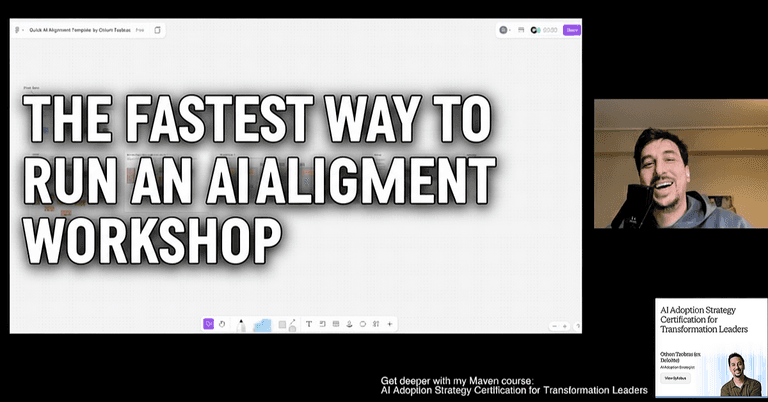Select the Hand tool
The image size is (768, 402).
pyautogui.click(x=222, y=324)
